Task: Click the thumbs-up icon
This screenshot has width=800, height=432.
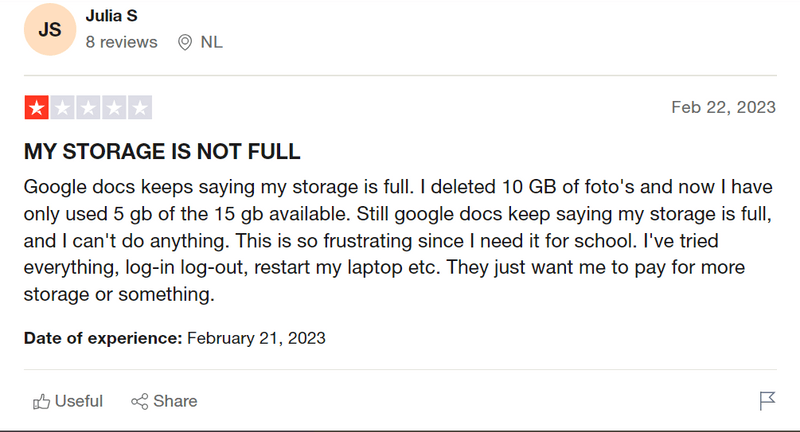Action: click(x=41, y=401)
